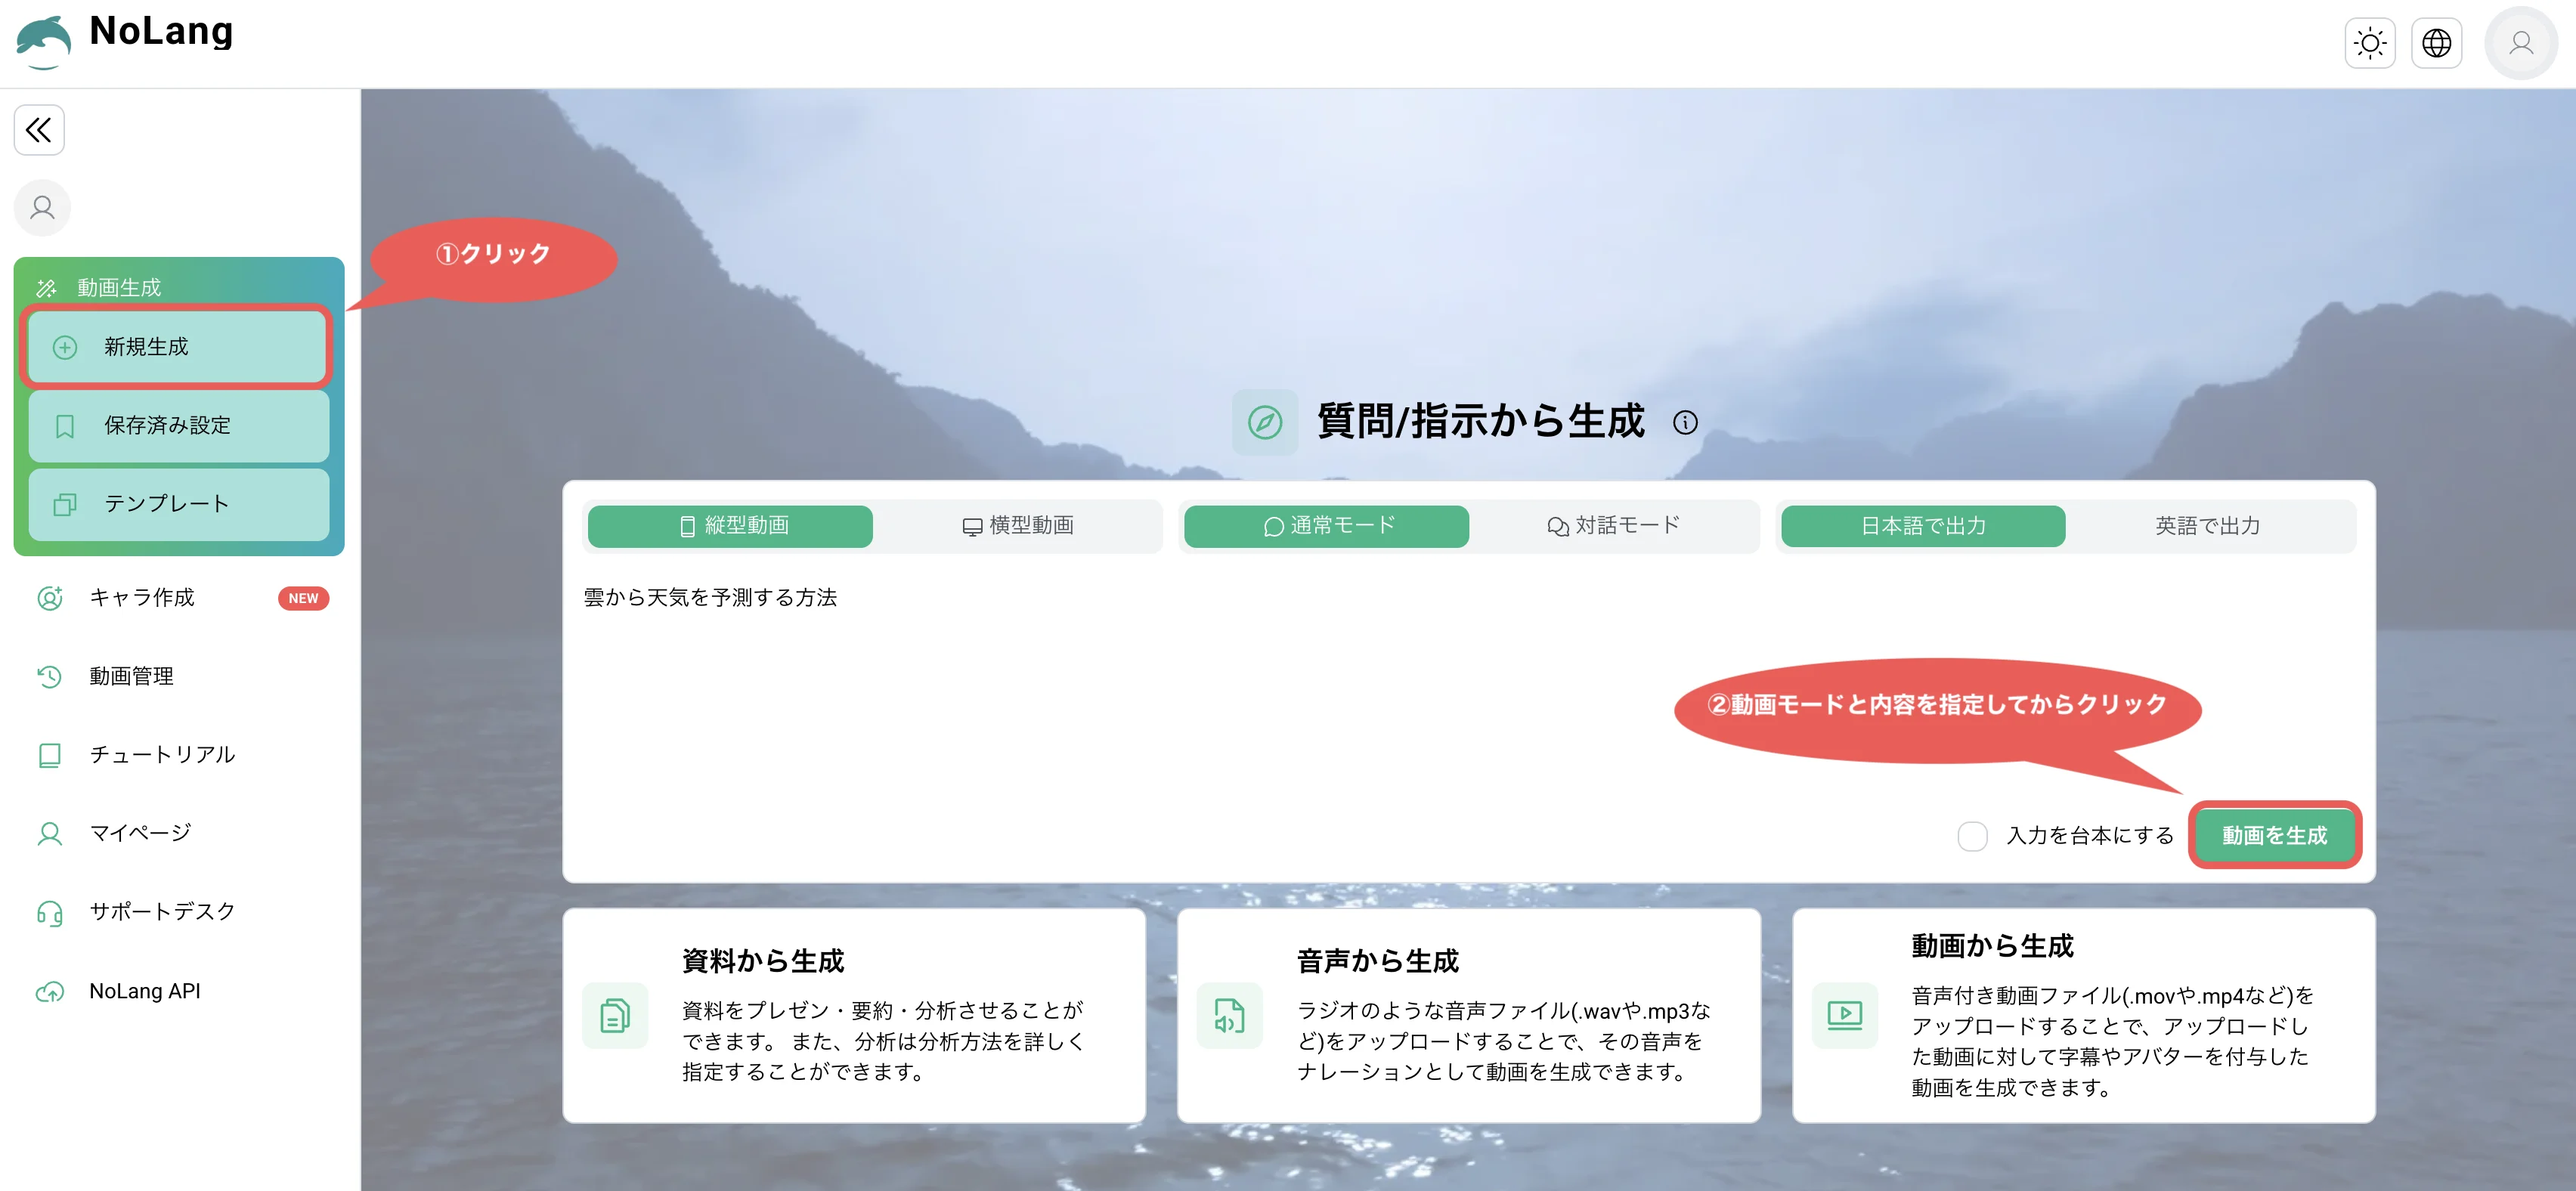Screen dimensions: 2576x1191
Task: Select 英語で出力
Action: 2208,526
